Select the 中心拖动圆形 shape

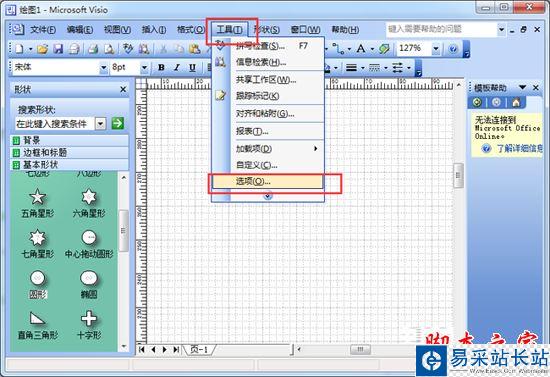point(89,244)
